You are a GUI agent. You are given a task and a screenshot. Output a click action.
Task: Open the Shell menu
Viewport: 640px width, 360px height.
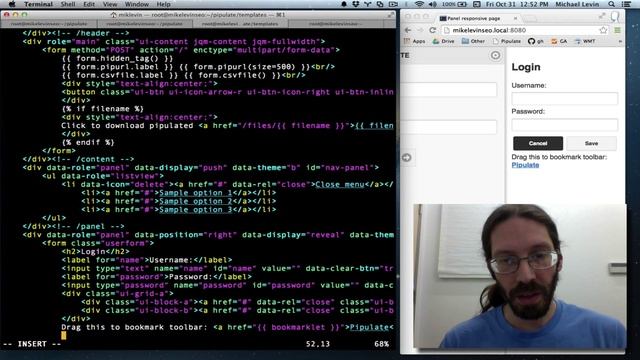click(x=68, y=4)
